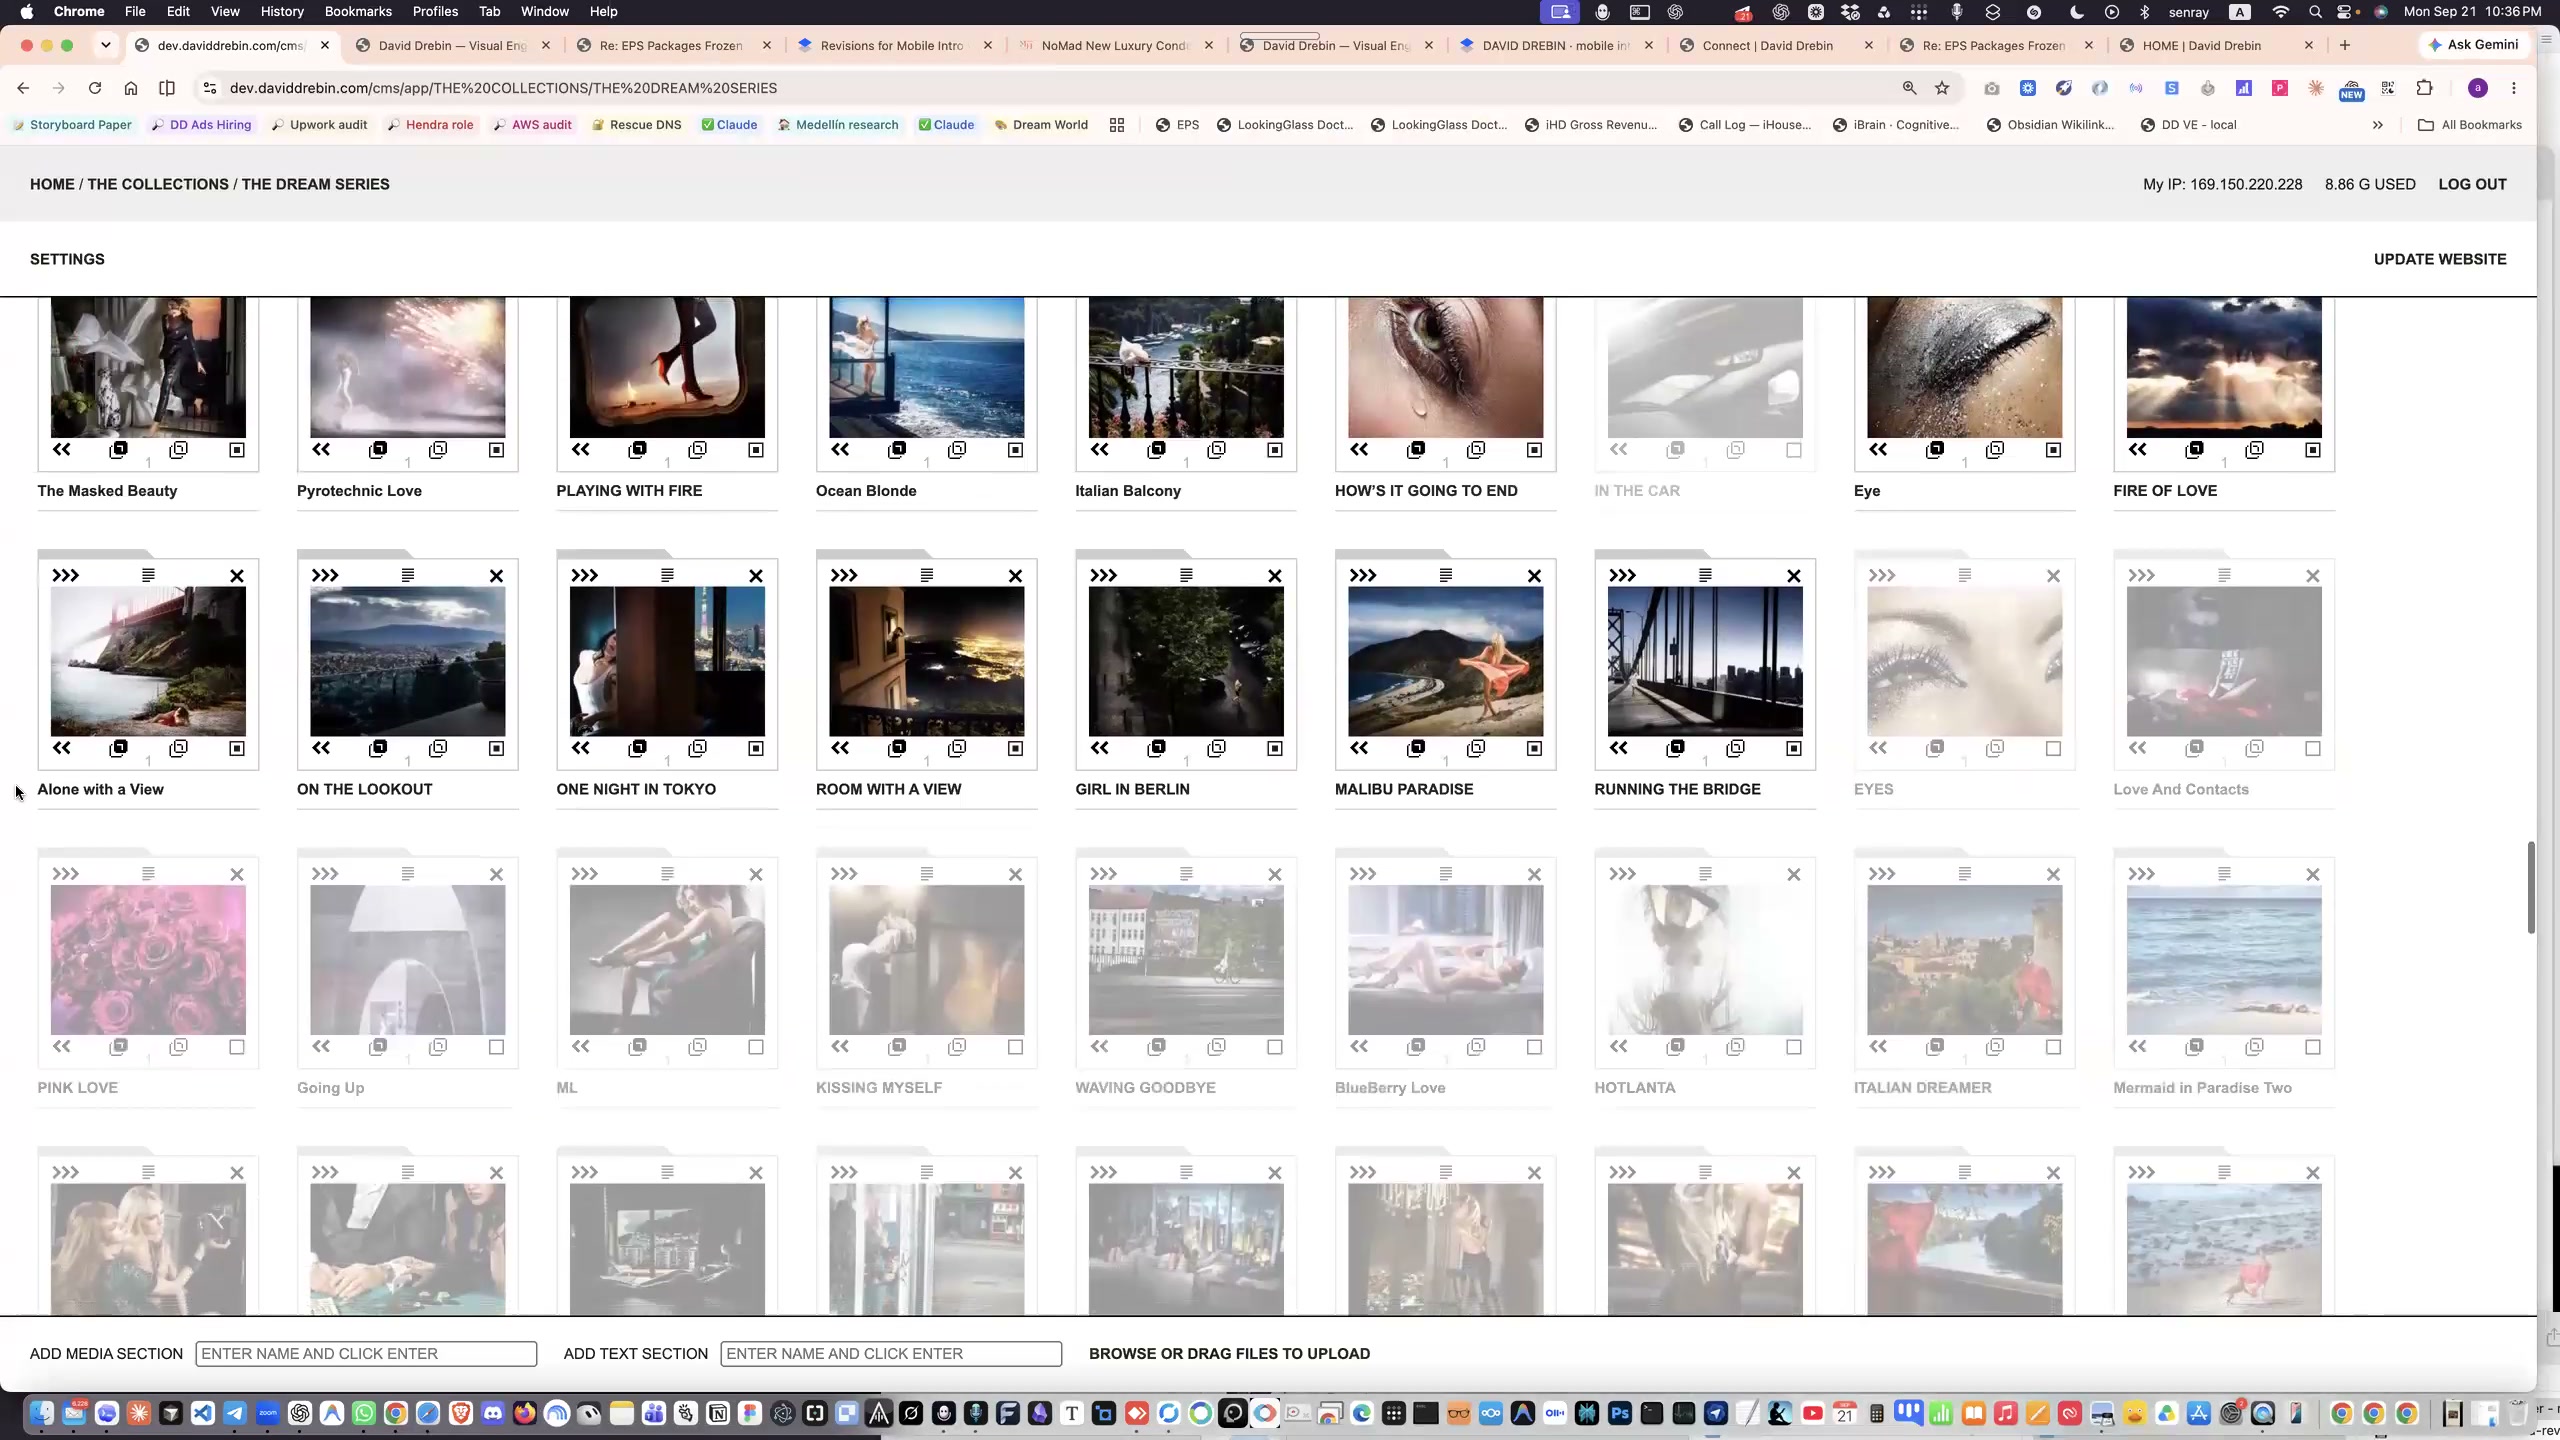Move ON THE LOOKOUT forward with triple chevrons
This screenshot has width=2560, height=1440.
tap(325, 576)
